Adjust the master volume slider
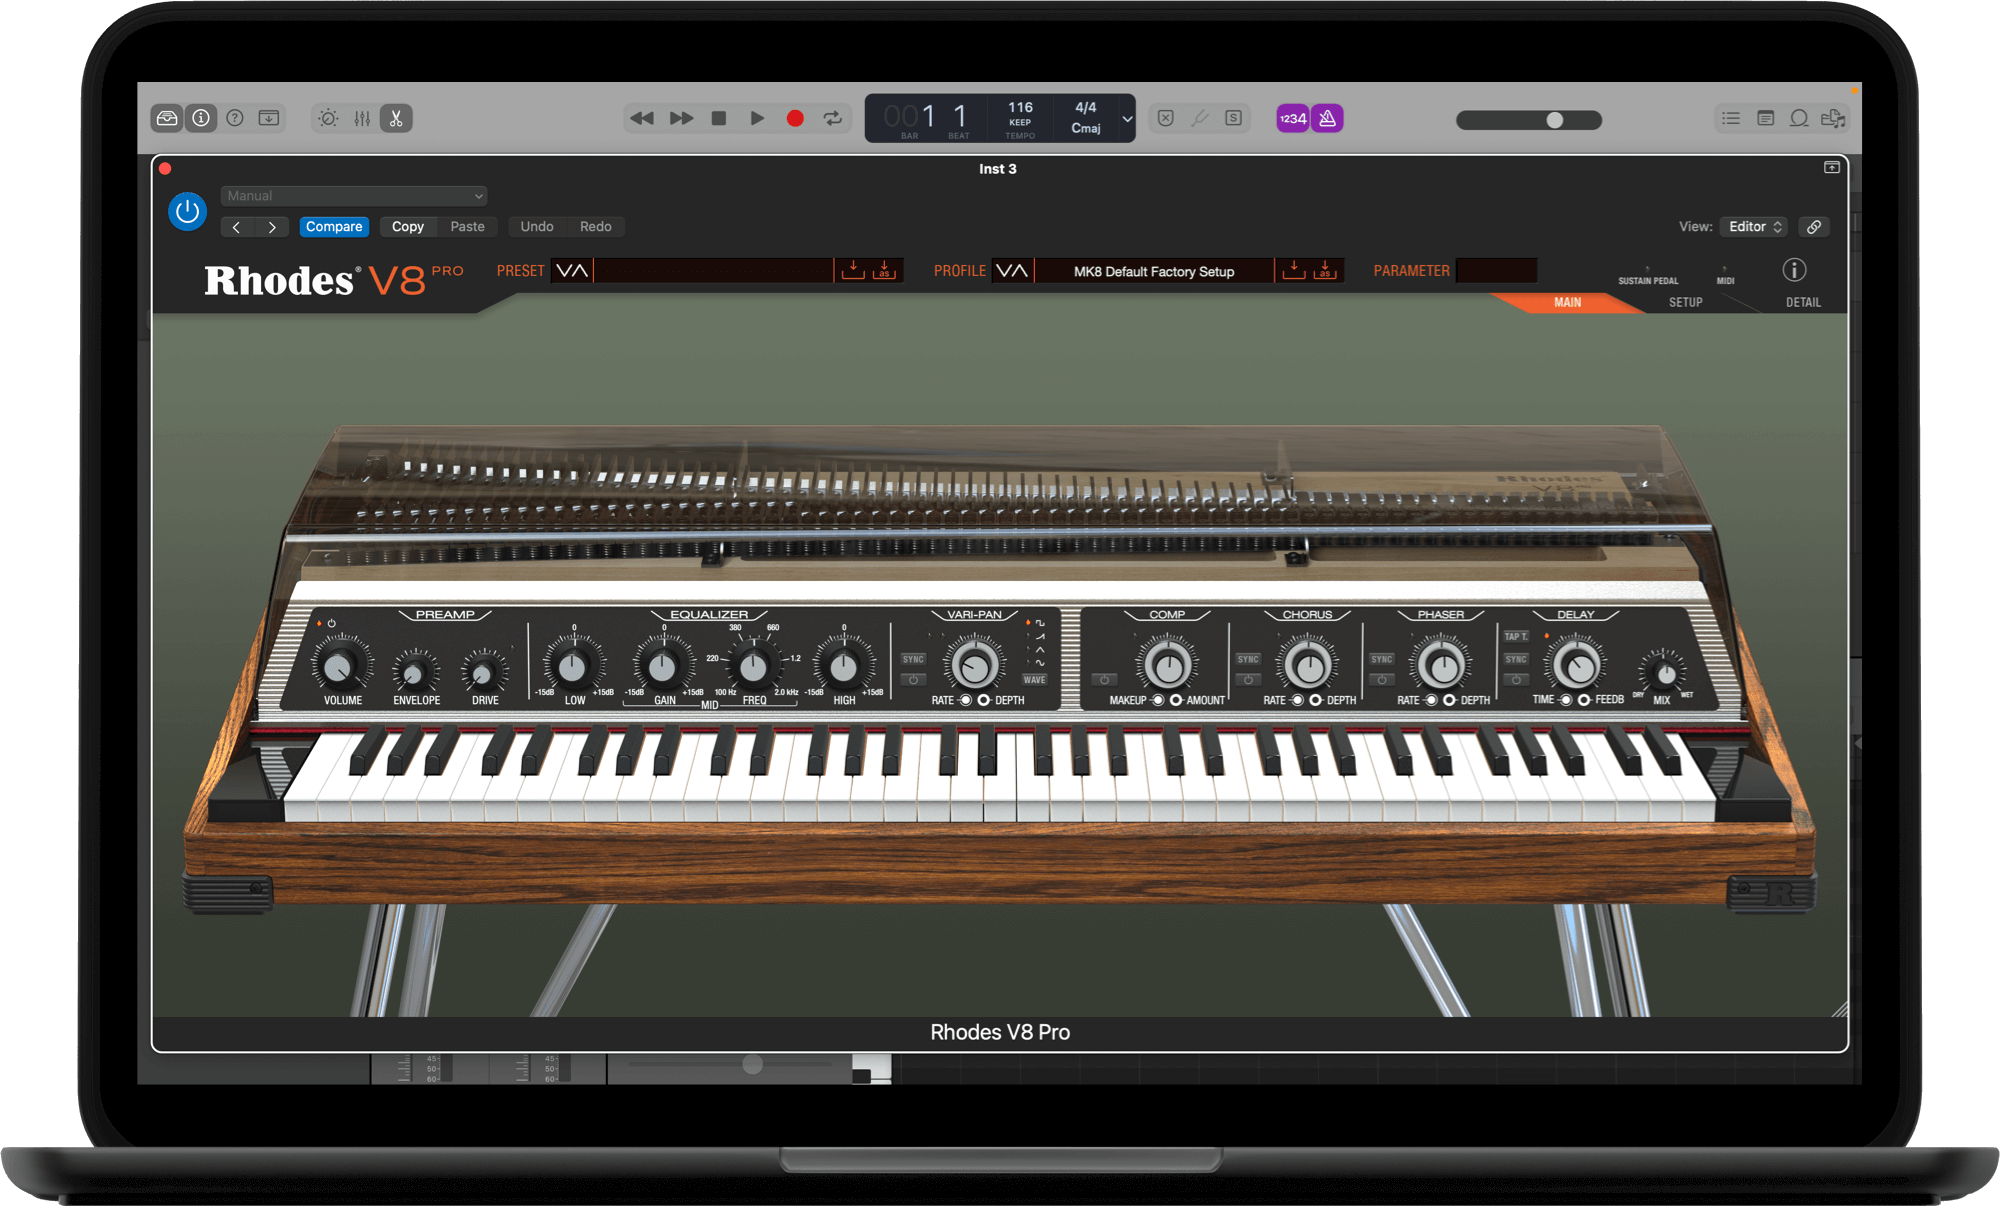This screenshot has width=2000, height=1207. tap(1529, 120)
